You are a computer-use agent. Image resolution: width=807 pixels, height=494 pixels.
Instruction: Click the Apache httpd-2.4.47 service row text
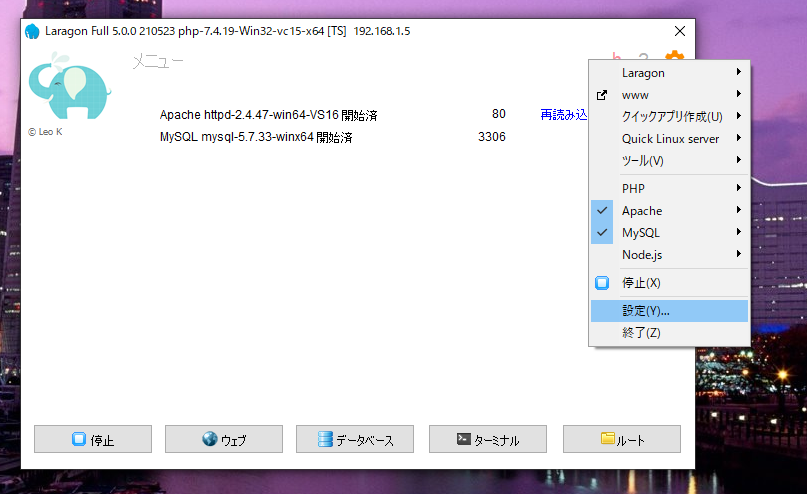click(x=269, y=115)
